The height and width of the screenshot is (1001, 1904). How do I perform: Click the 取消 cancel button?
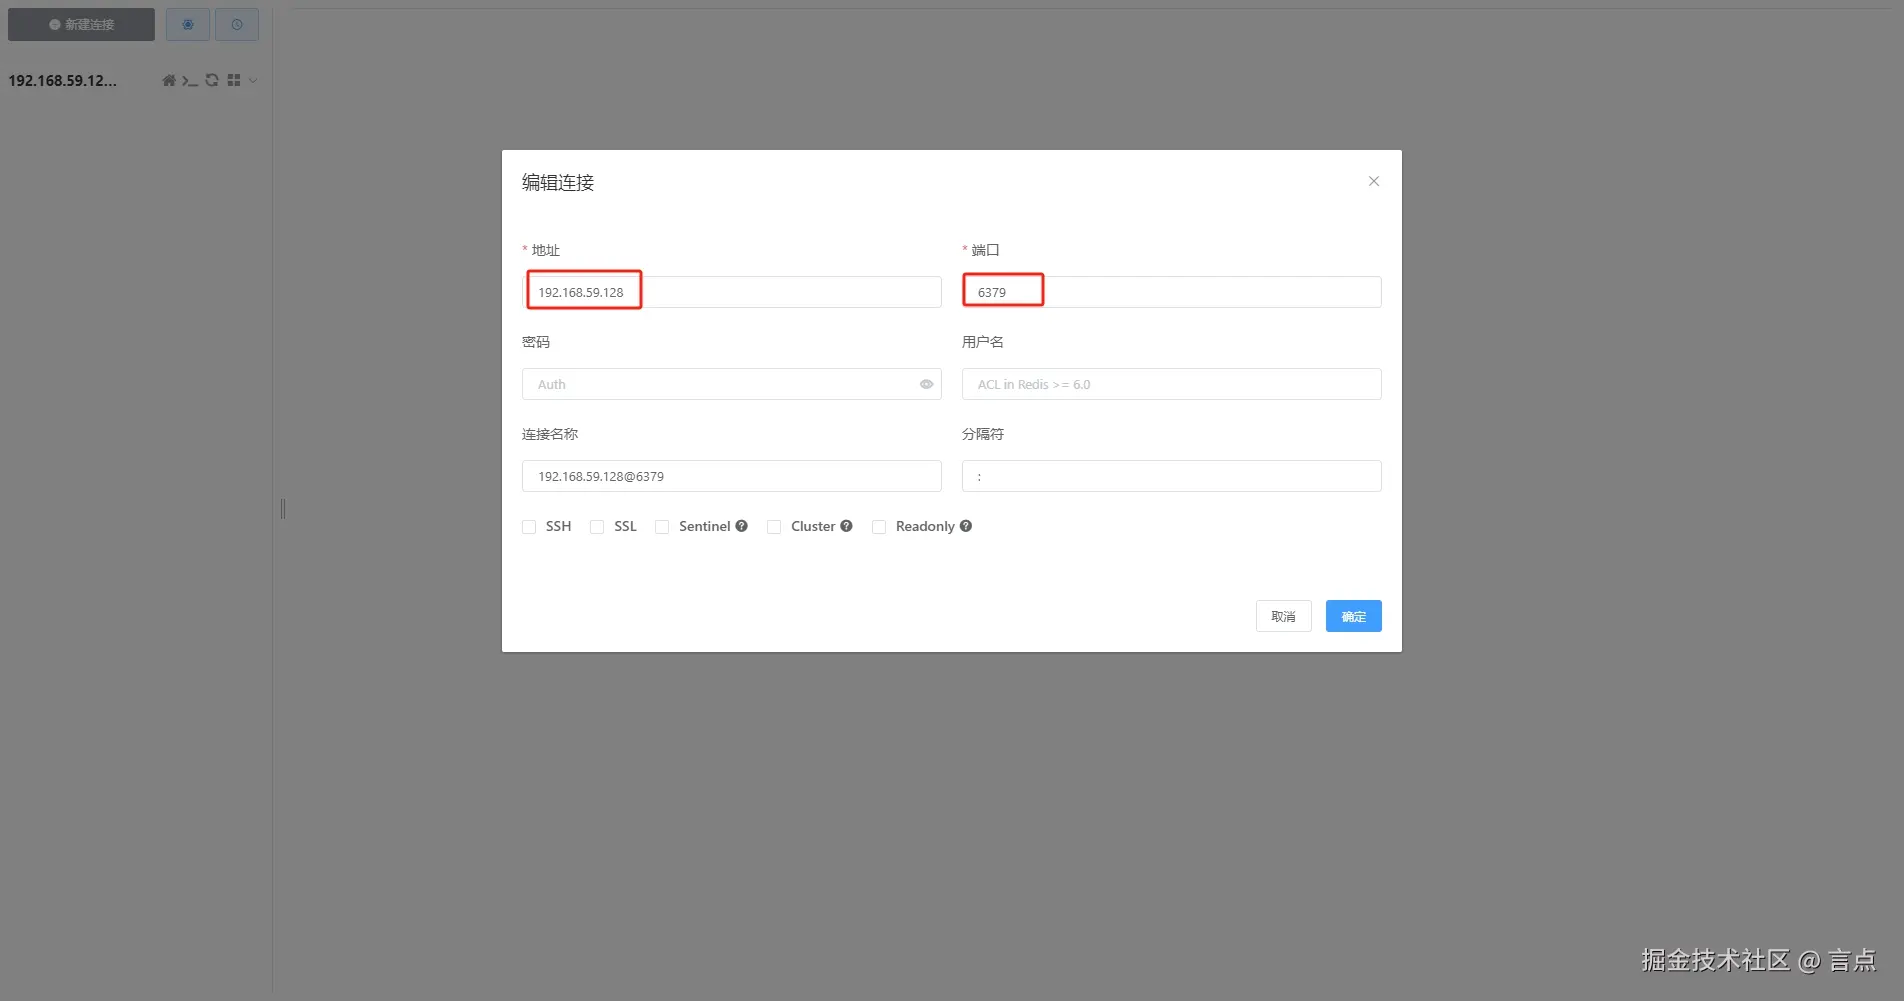pos(1283,616)
